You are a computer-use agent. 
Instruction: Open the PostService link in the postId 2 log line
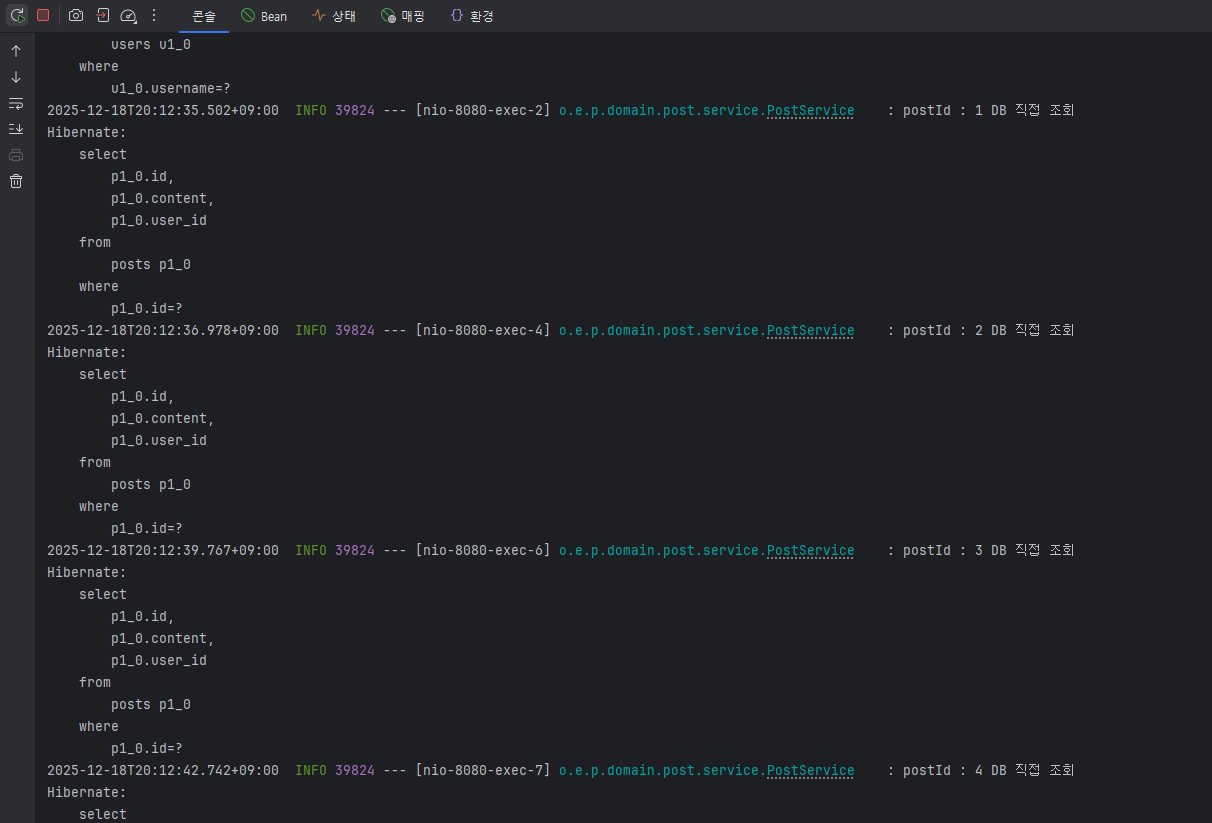810,330
